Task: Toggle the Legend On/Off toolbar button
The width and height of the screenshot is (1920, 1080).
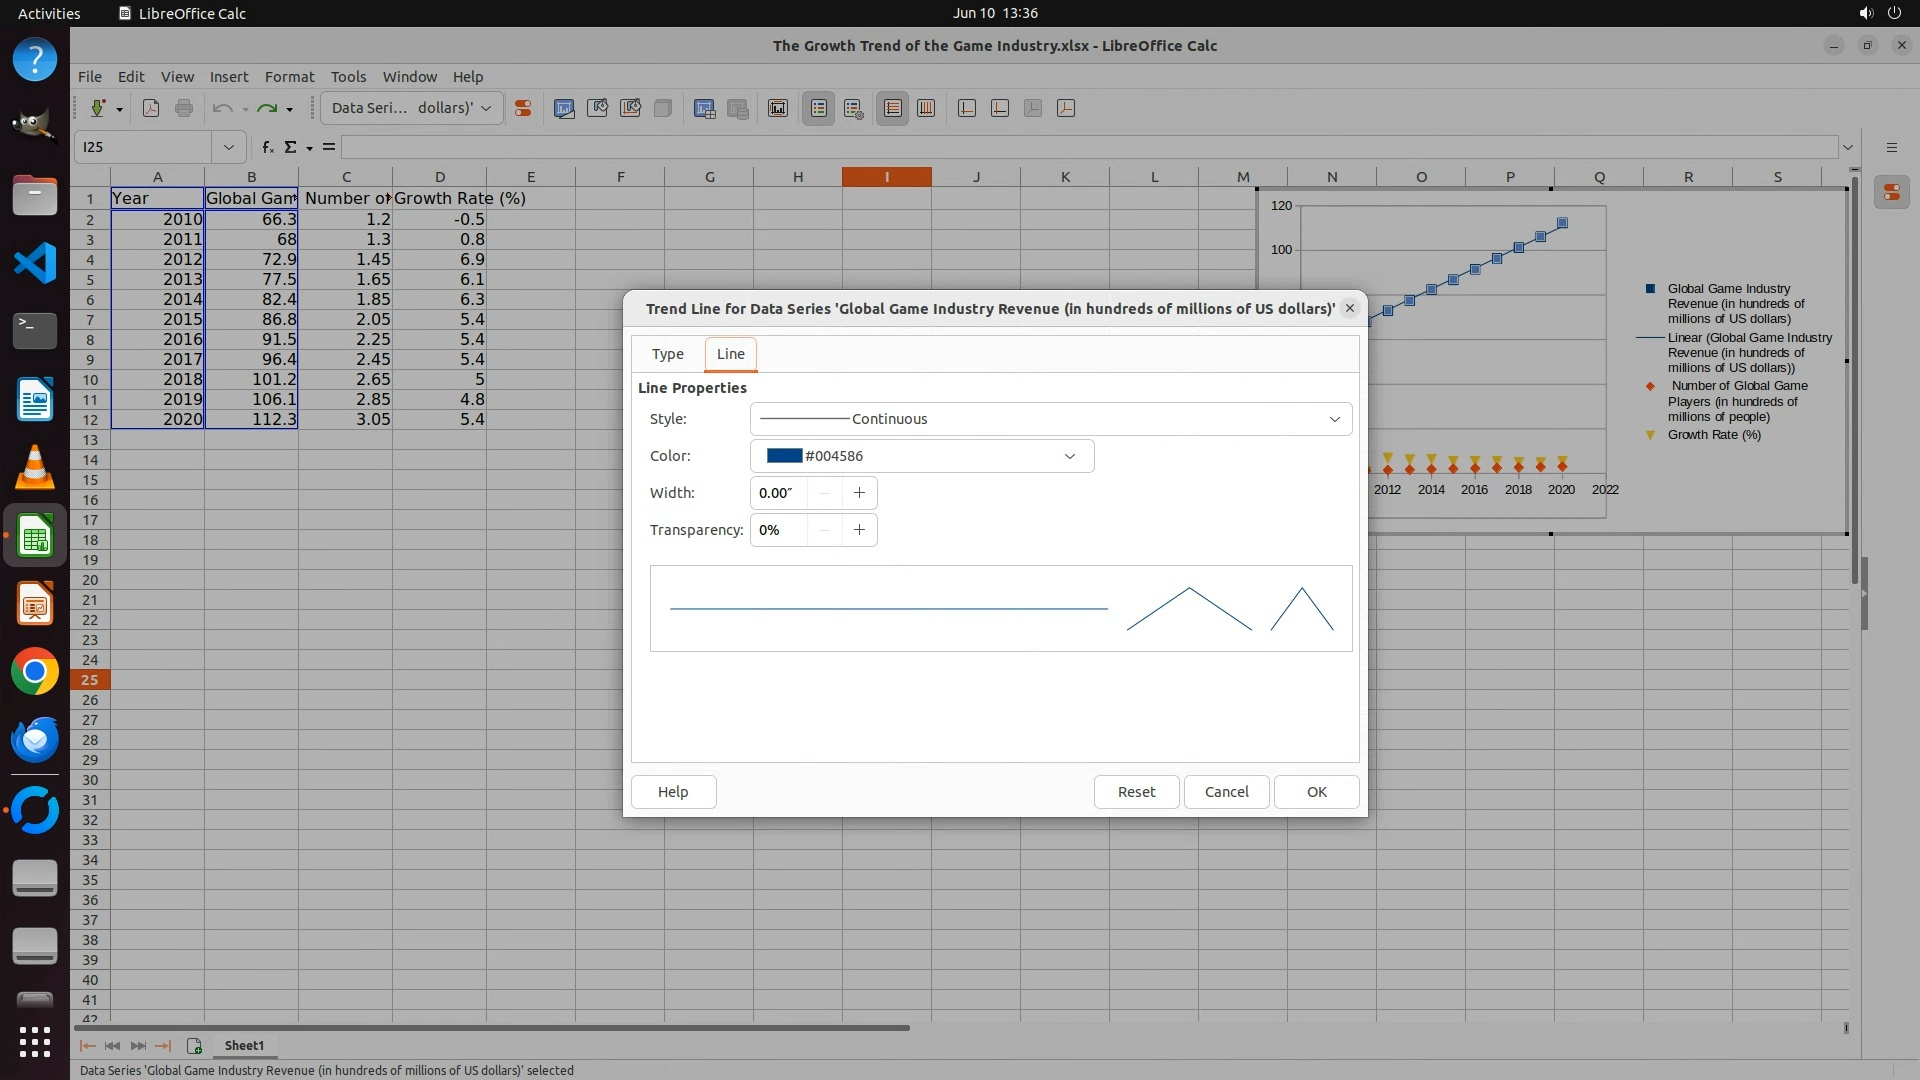Action: click(x=819, y=108)
